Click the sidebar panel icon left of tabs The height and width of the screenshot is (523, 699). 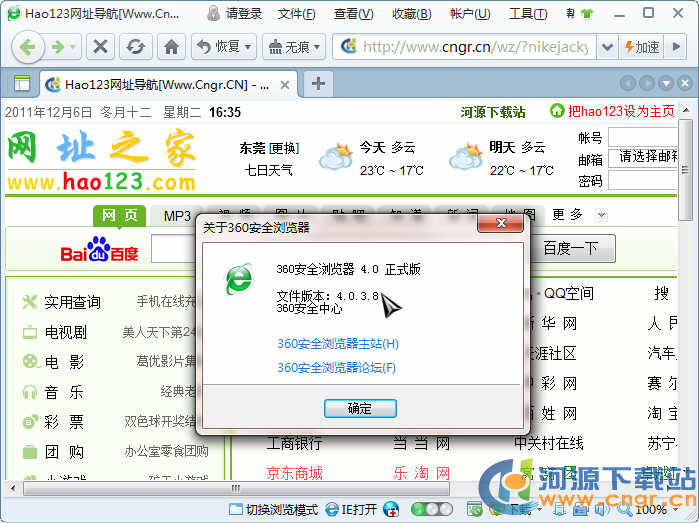pos(22,83)
